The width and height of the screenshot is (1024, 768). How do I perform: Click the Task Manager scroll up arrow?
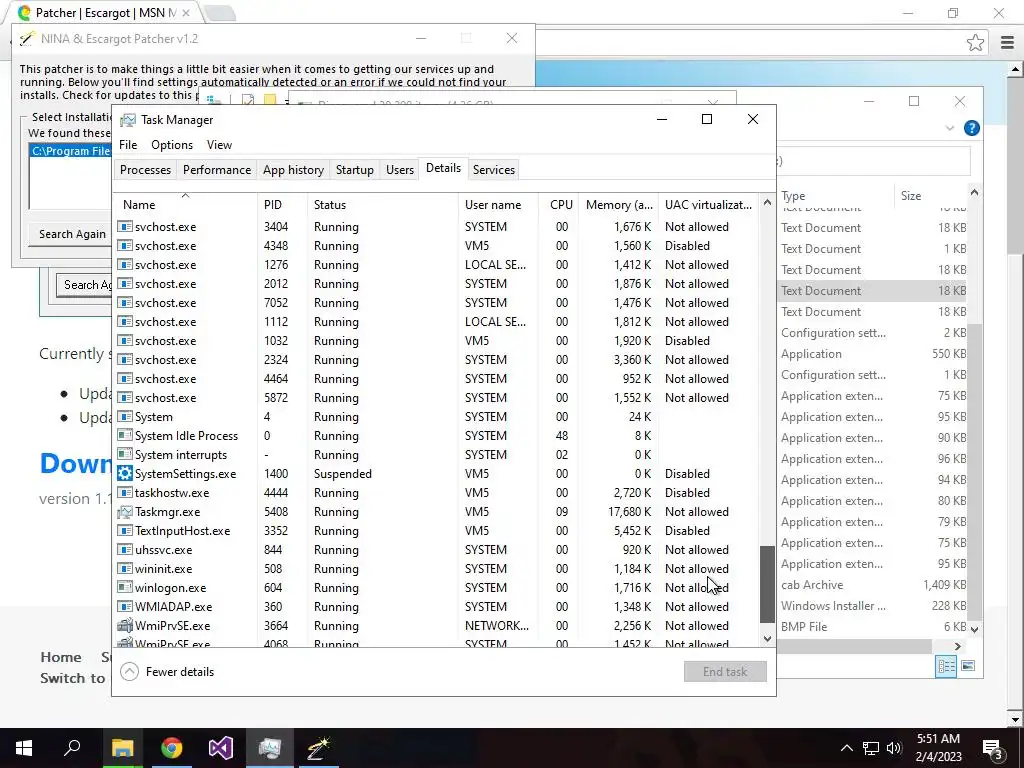point(767,203)
